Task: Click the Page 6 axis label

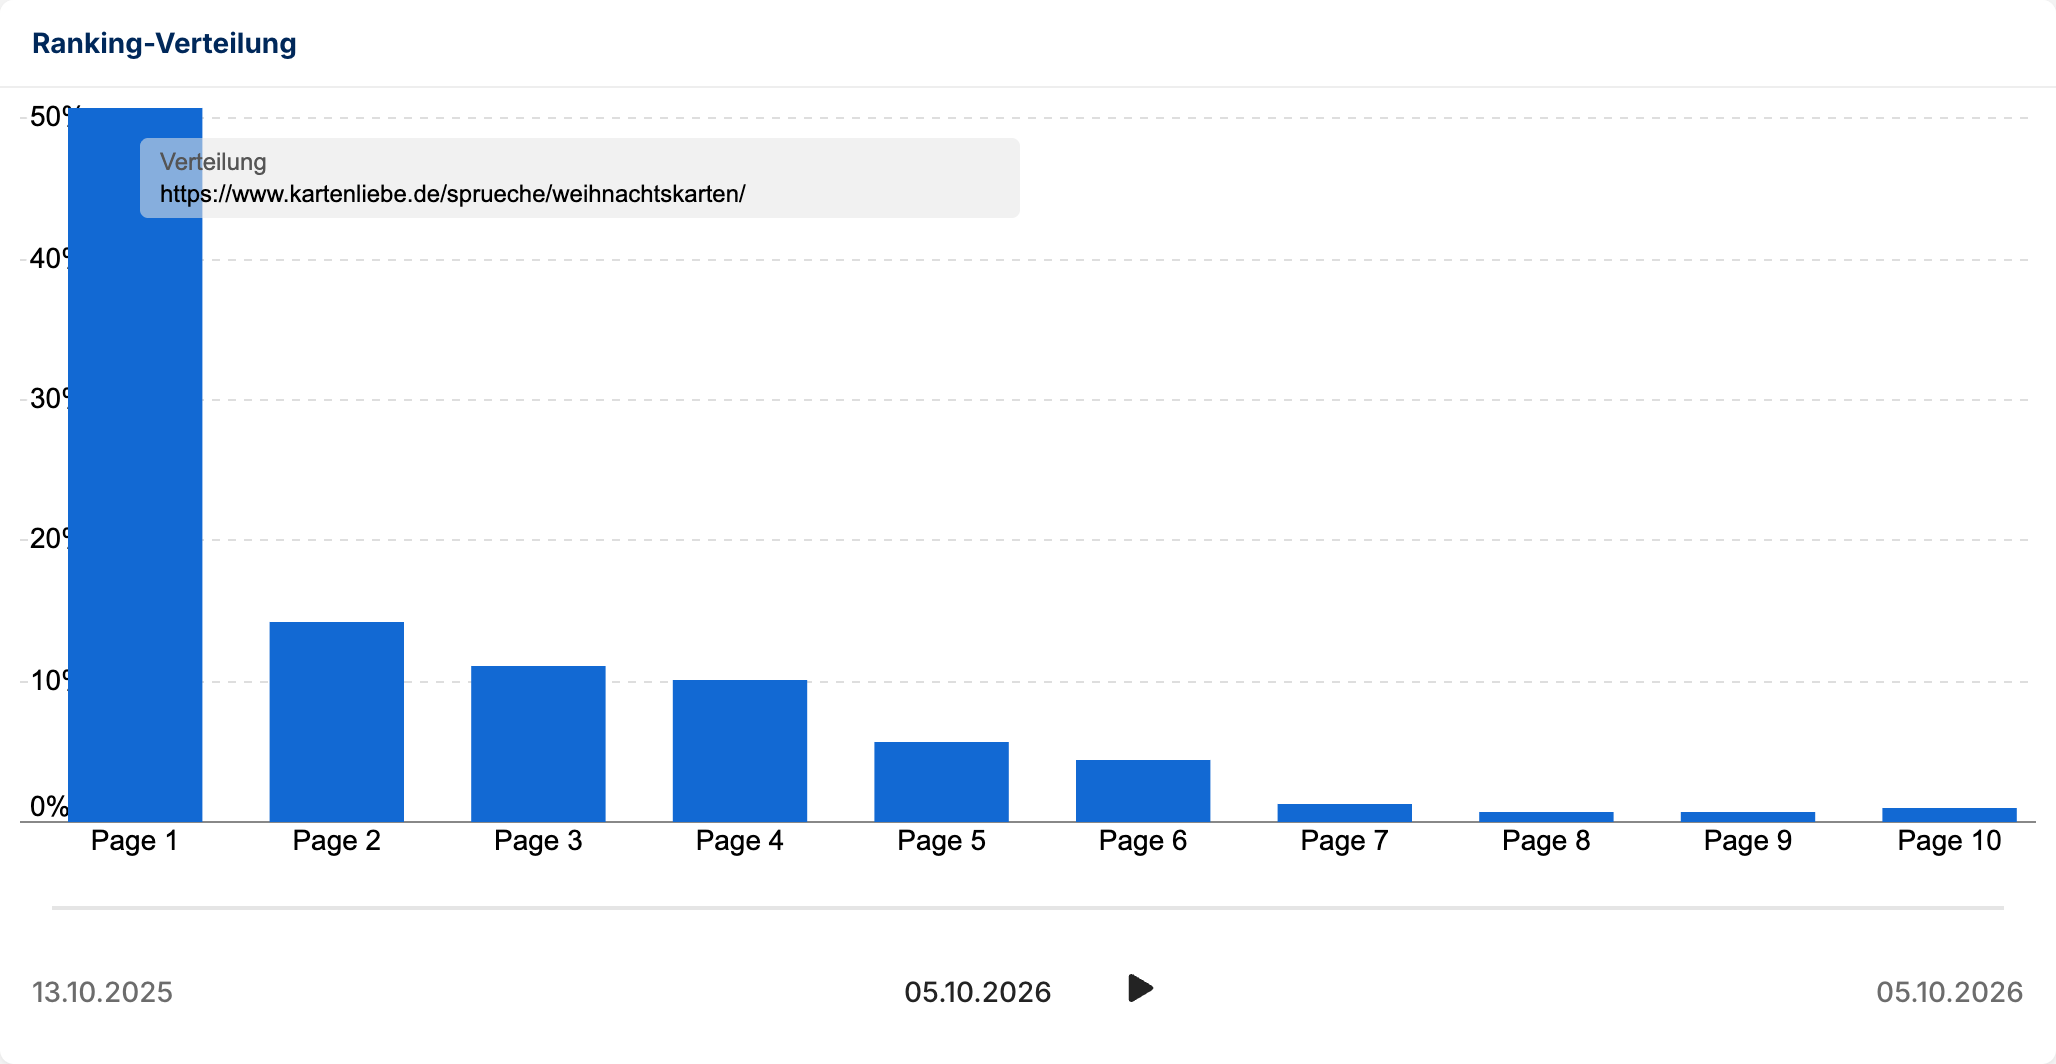Action: pyautogui.click(x=1143, y=841)
